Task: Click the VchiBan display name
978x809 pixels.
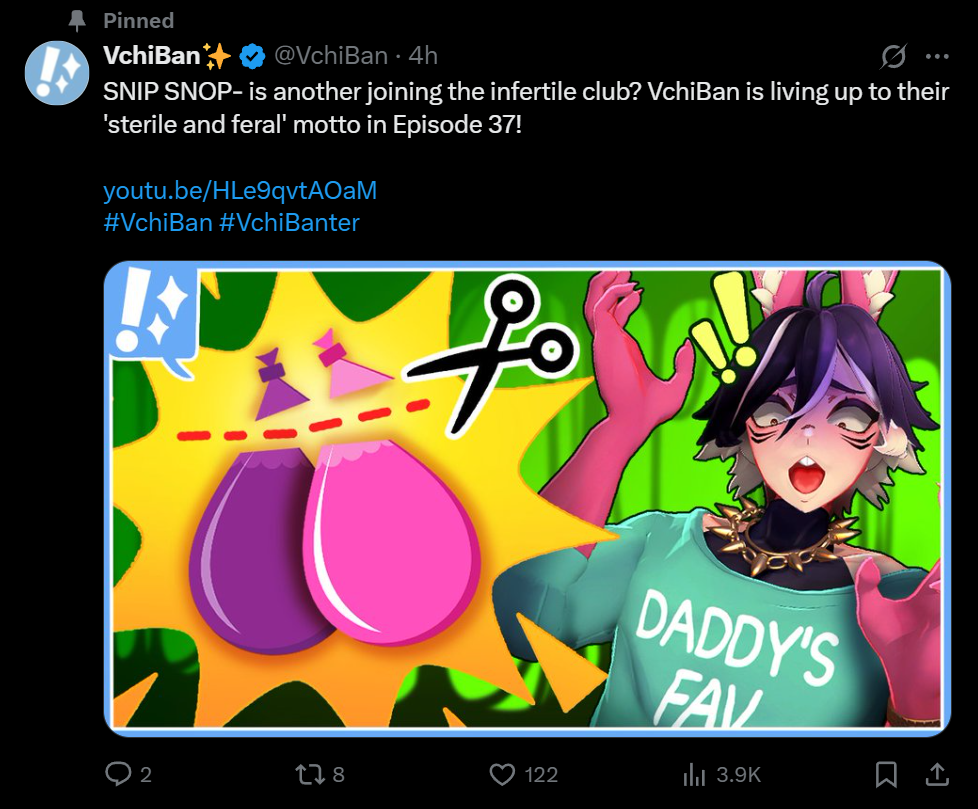Action: (152, 56)
